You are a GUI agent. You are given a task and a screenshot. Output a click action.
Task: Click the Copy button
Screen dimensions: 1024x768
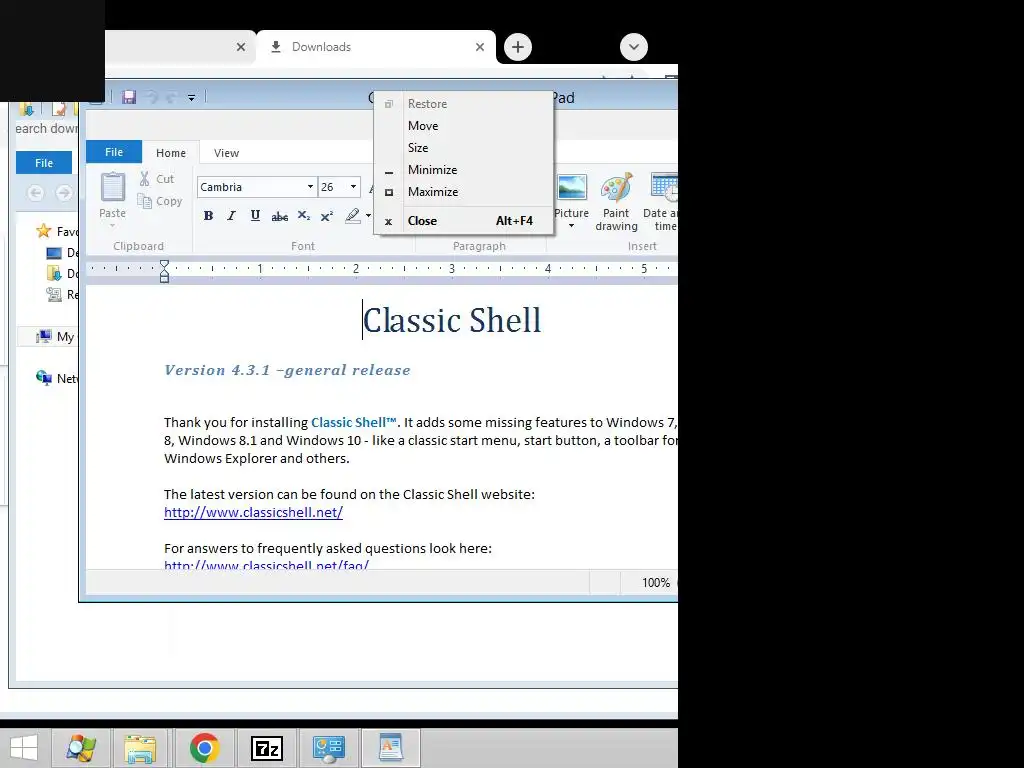(159, 201)
